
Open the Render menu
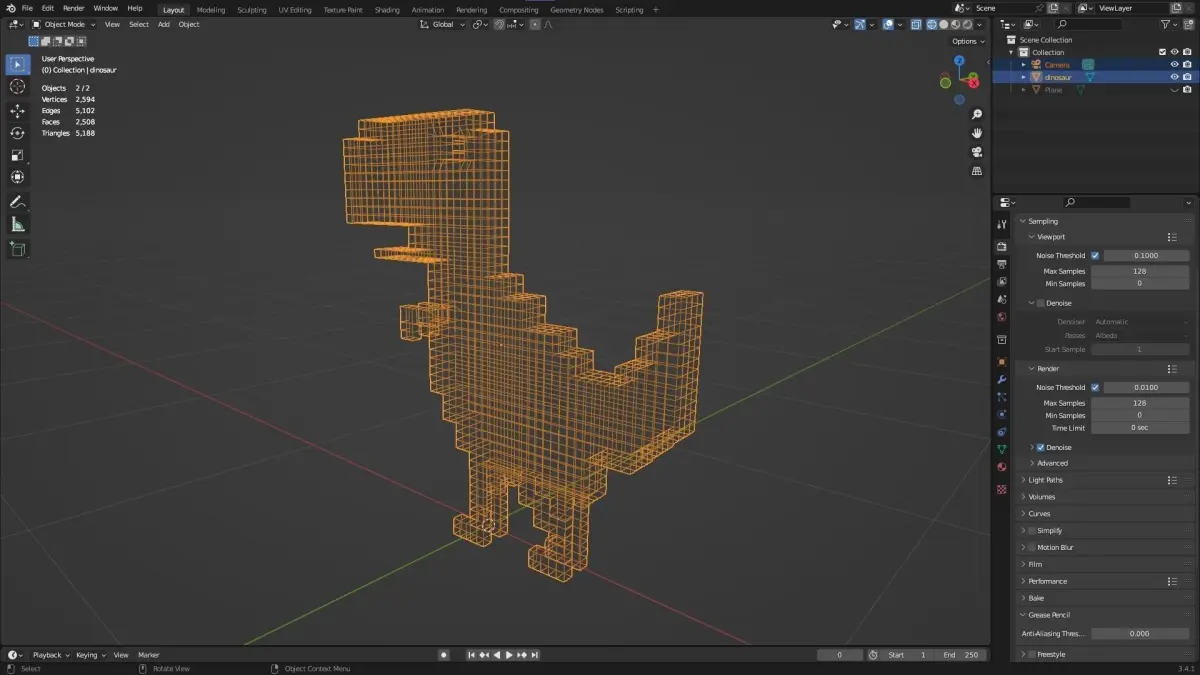74,8
